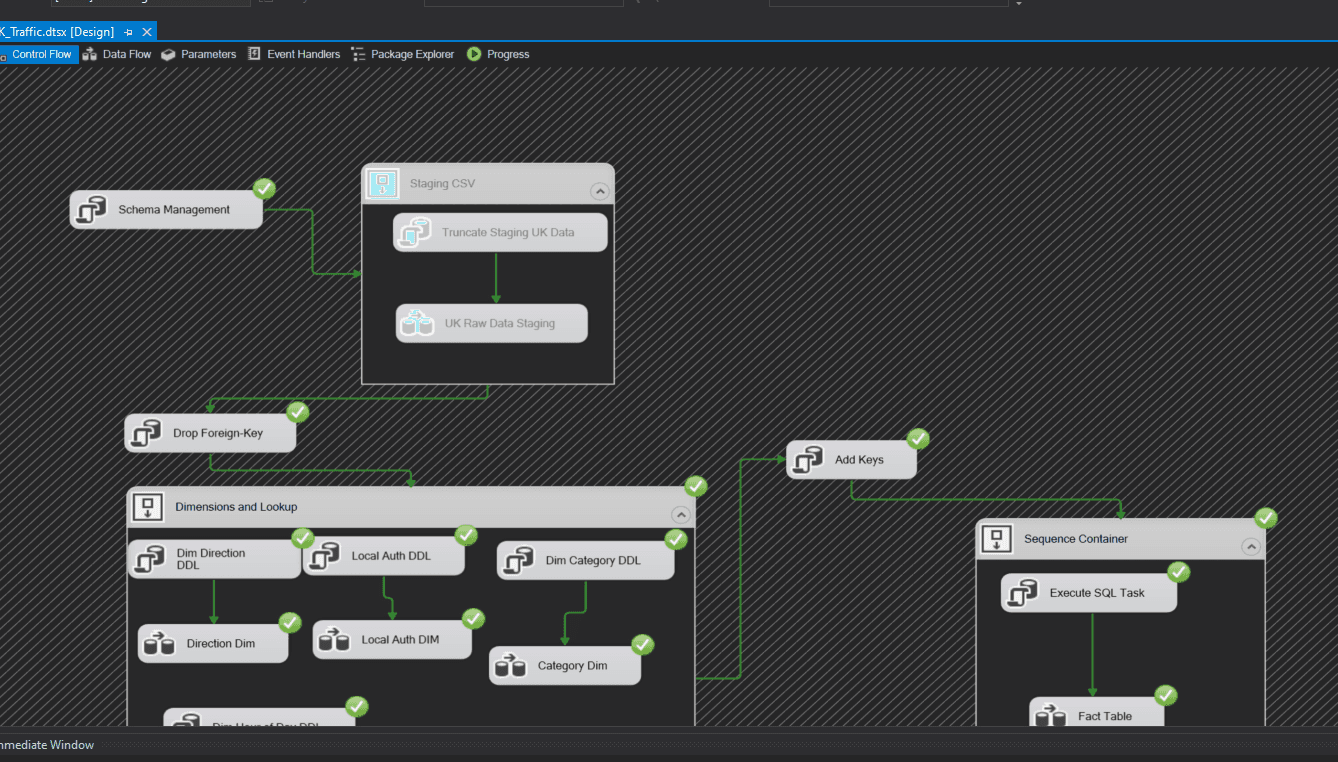Click Execute SQL Task success checkmark

1179,572
